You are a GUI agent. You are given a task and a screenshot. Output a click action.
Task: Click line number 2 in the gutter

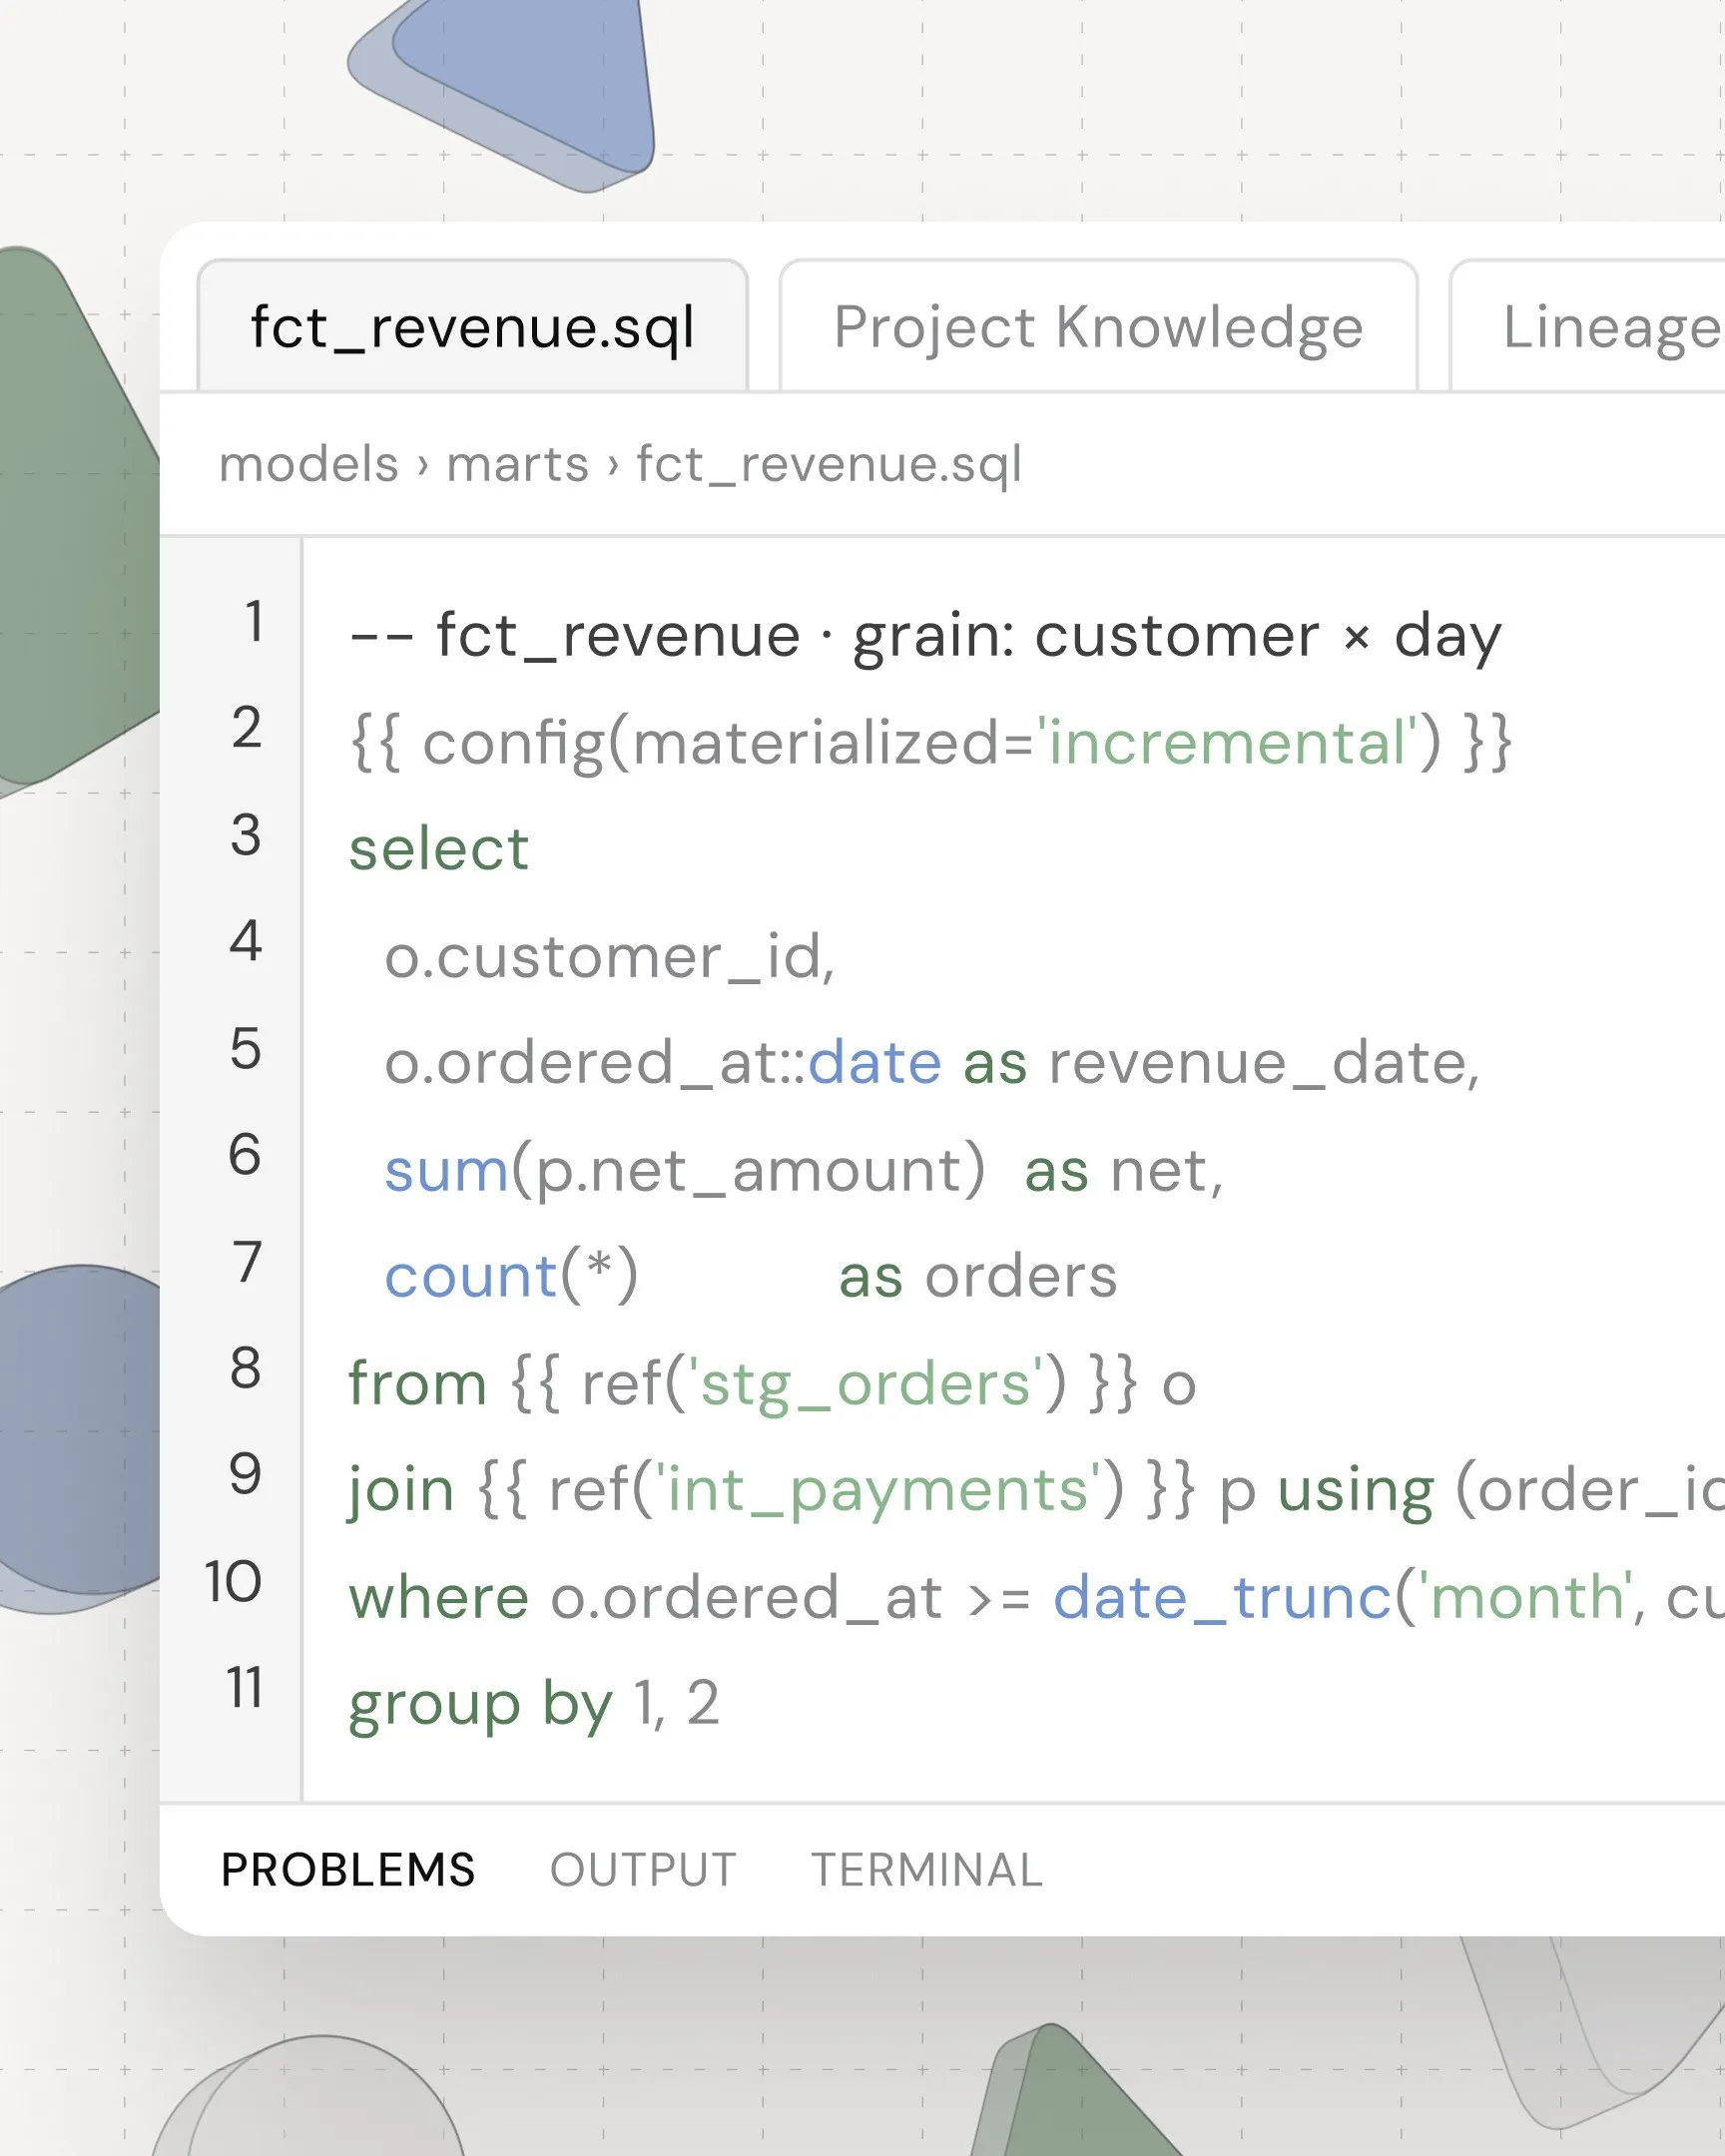click(x=246, y=727)
